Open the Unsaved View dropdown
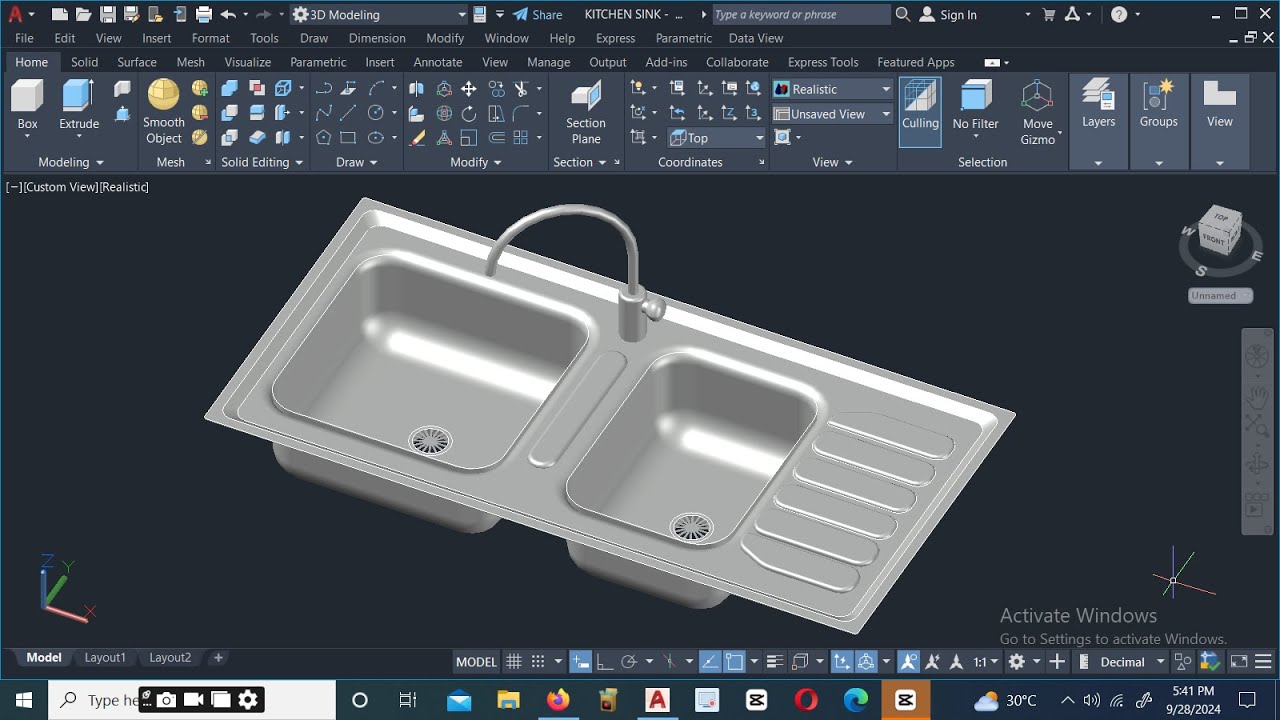Image resolution: width=1280 pixels, height=720 pixels. (832, 114)
